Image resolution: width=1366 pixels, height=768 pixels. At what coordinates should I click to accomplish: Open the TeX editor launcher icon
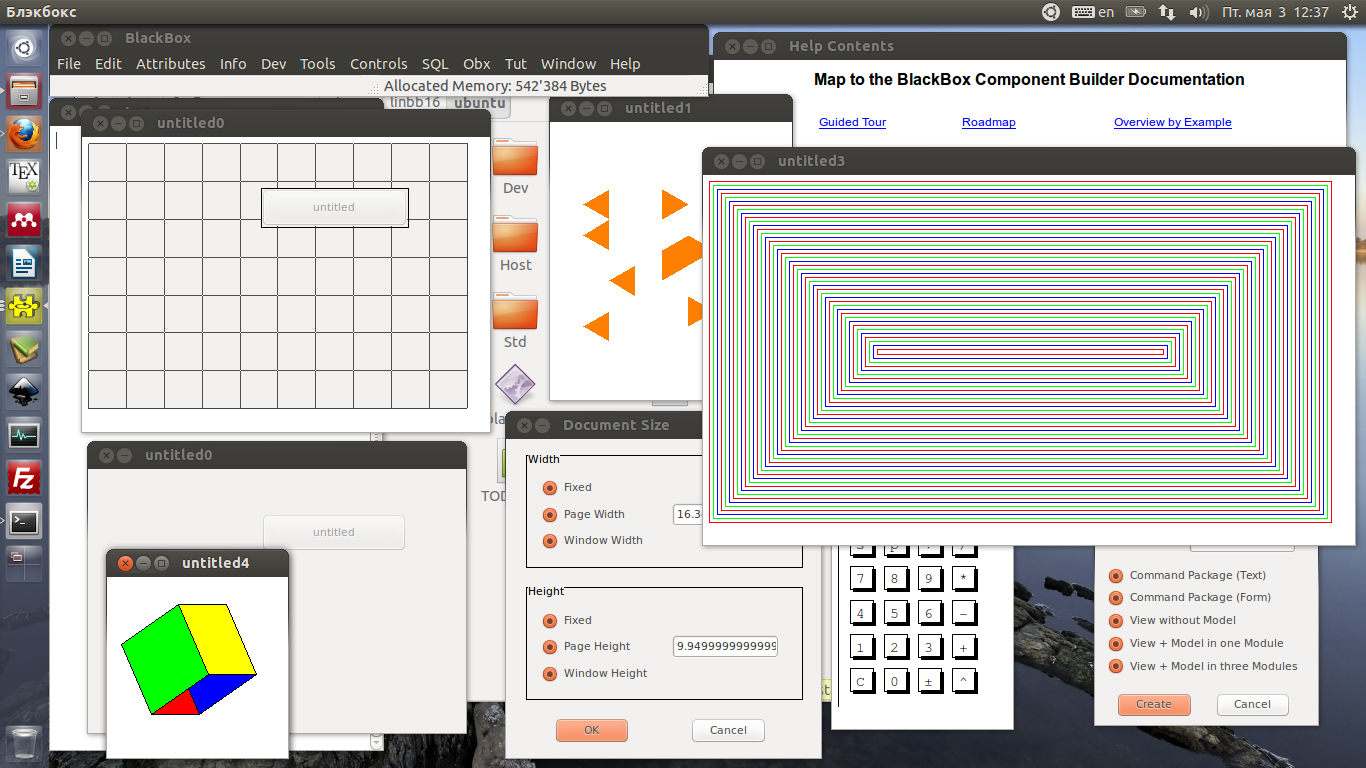pyautogui.click(x=24, y=177)
